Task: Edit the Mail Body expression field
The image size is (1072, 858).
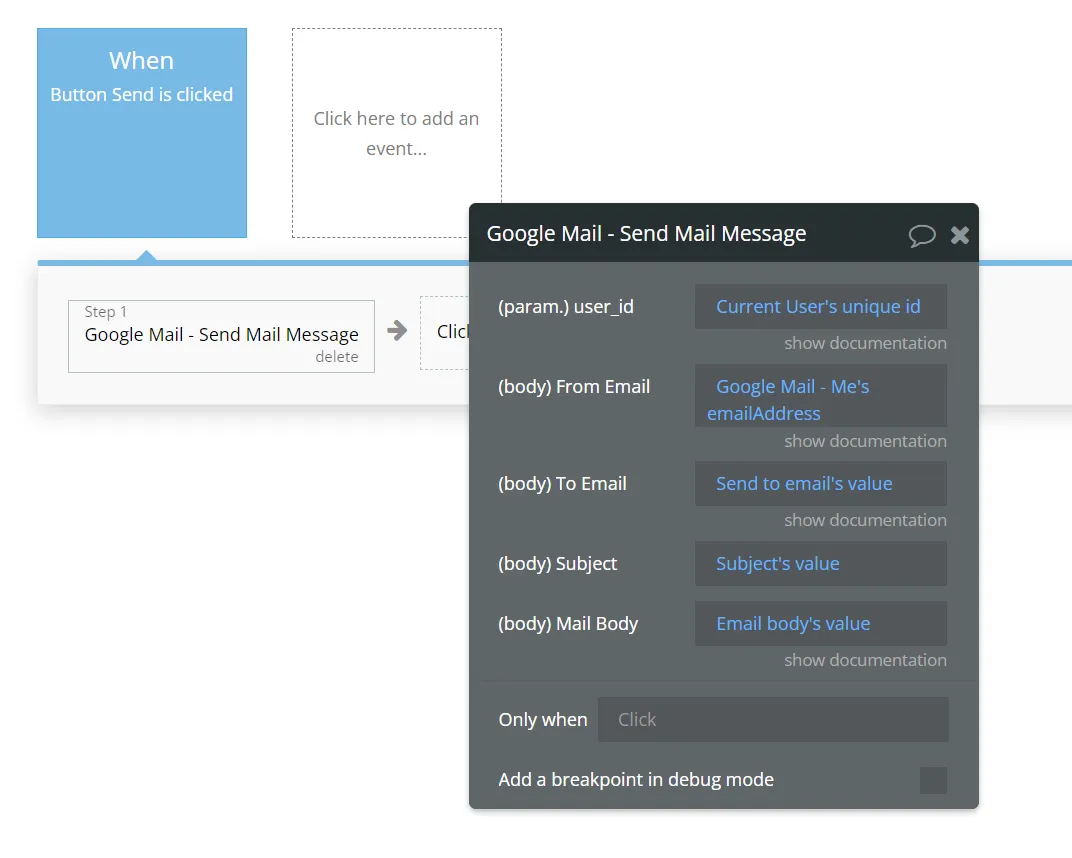Action: [821, 624]
